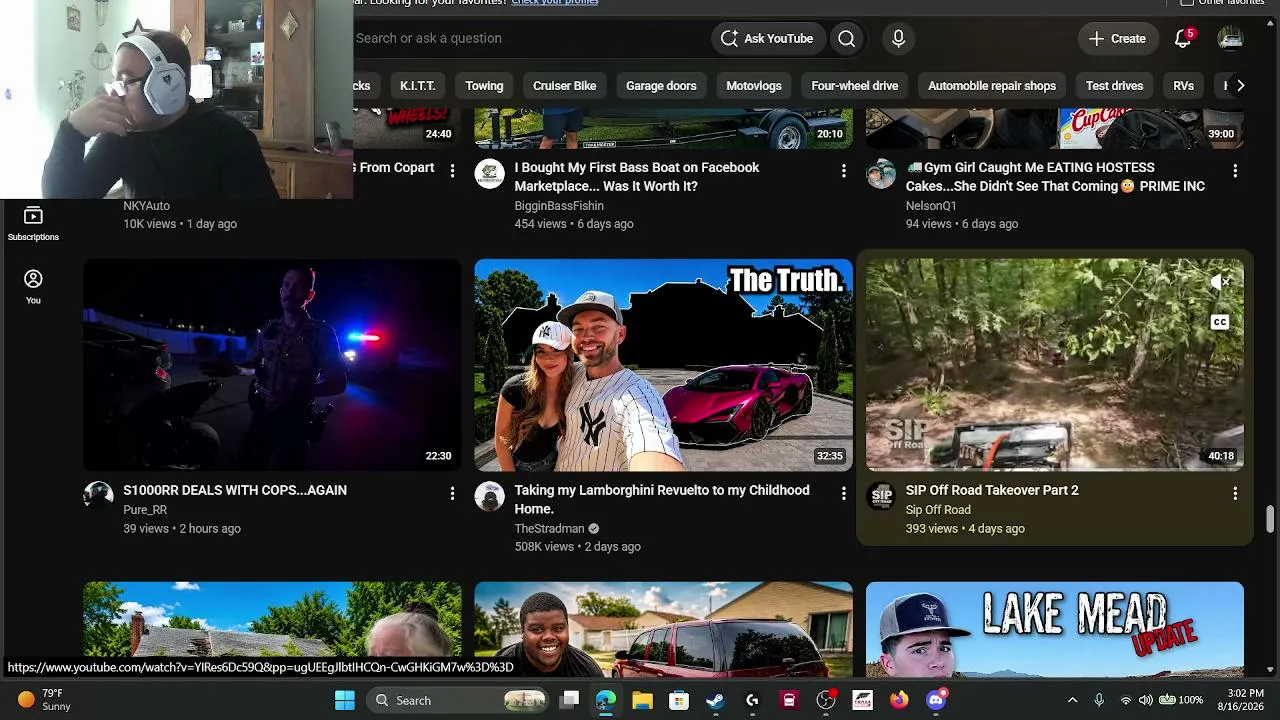Image resolution: width=1280 pixels, height=720 pixels.
Task: Click the Ask YouTube button
Action: click(768, 38)
